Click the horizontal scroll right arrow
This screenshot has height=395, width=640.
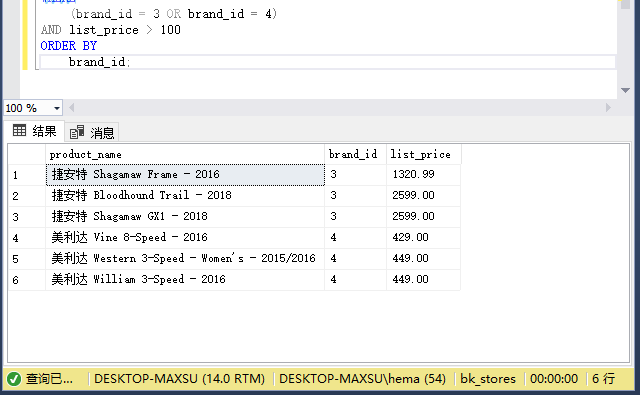[x=608, y=108]
